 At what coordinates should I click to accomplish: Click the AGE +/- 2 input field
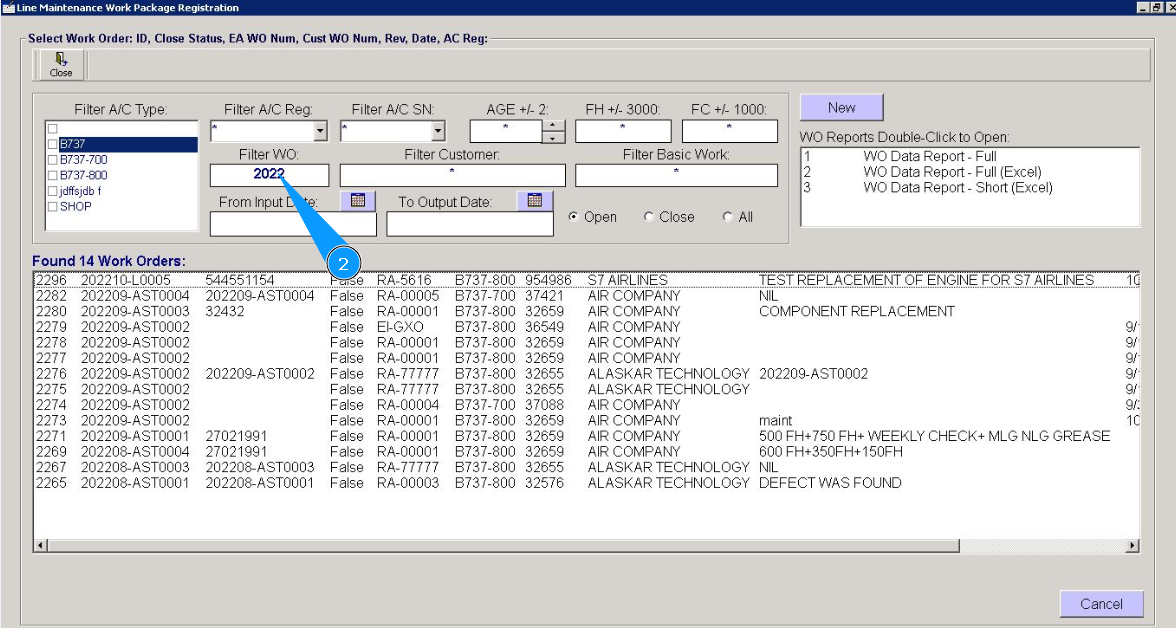(x=506, y=131)
